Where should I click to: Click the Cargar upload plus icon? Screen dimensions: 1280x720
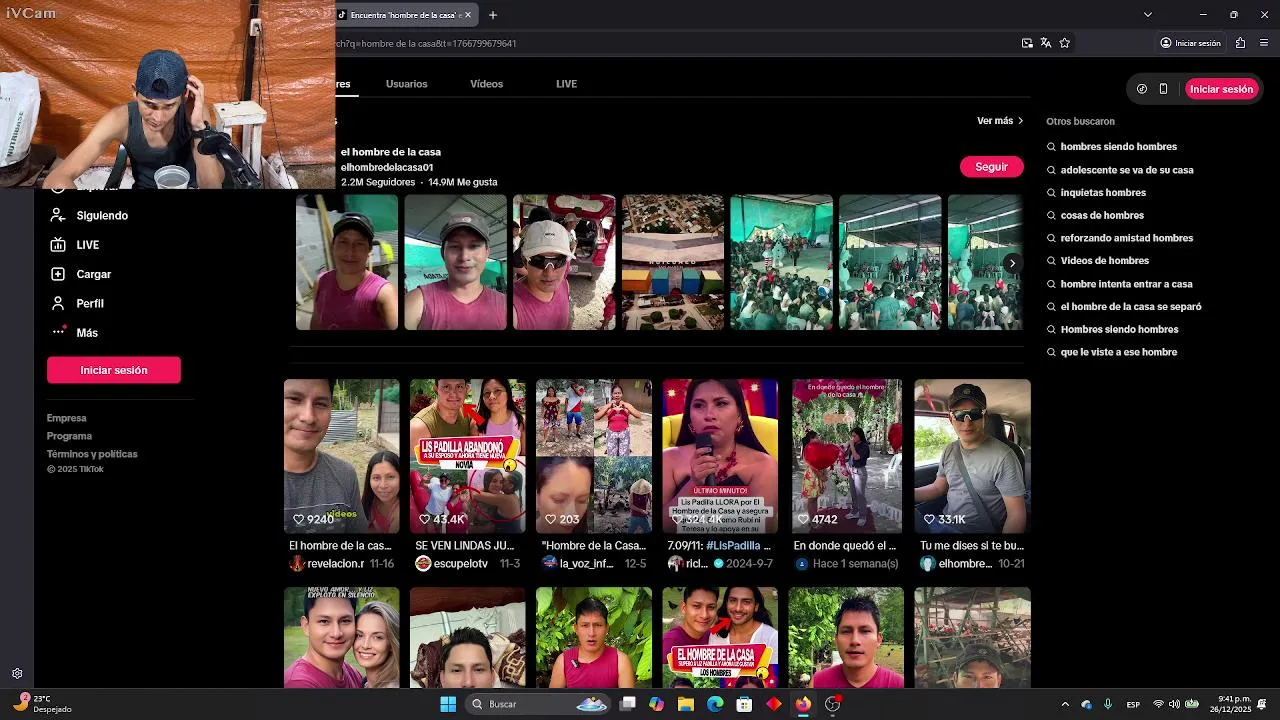58,274
